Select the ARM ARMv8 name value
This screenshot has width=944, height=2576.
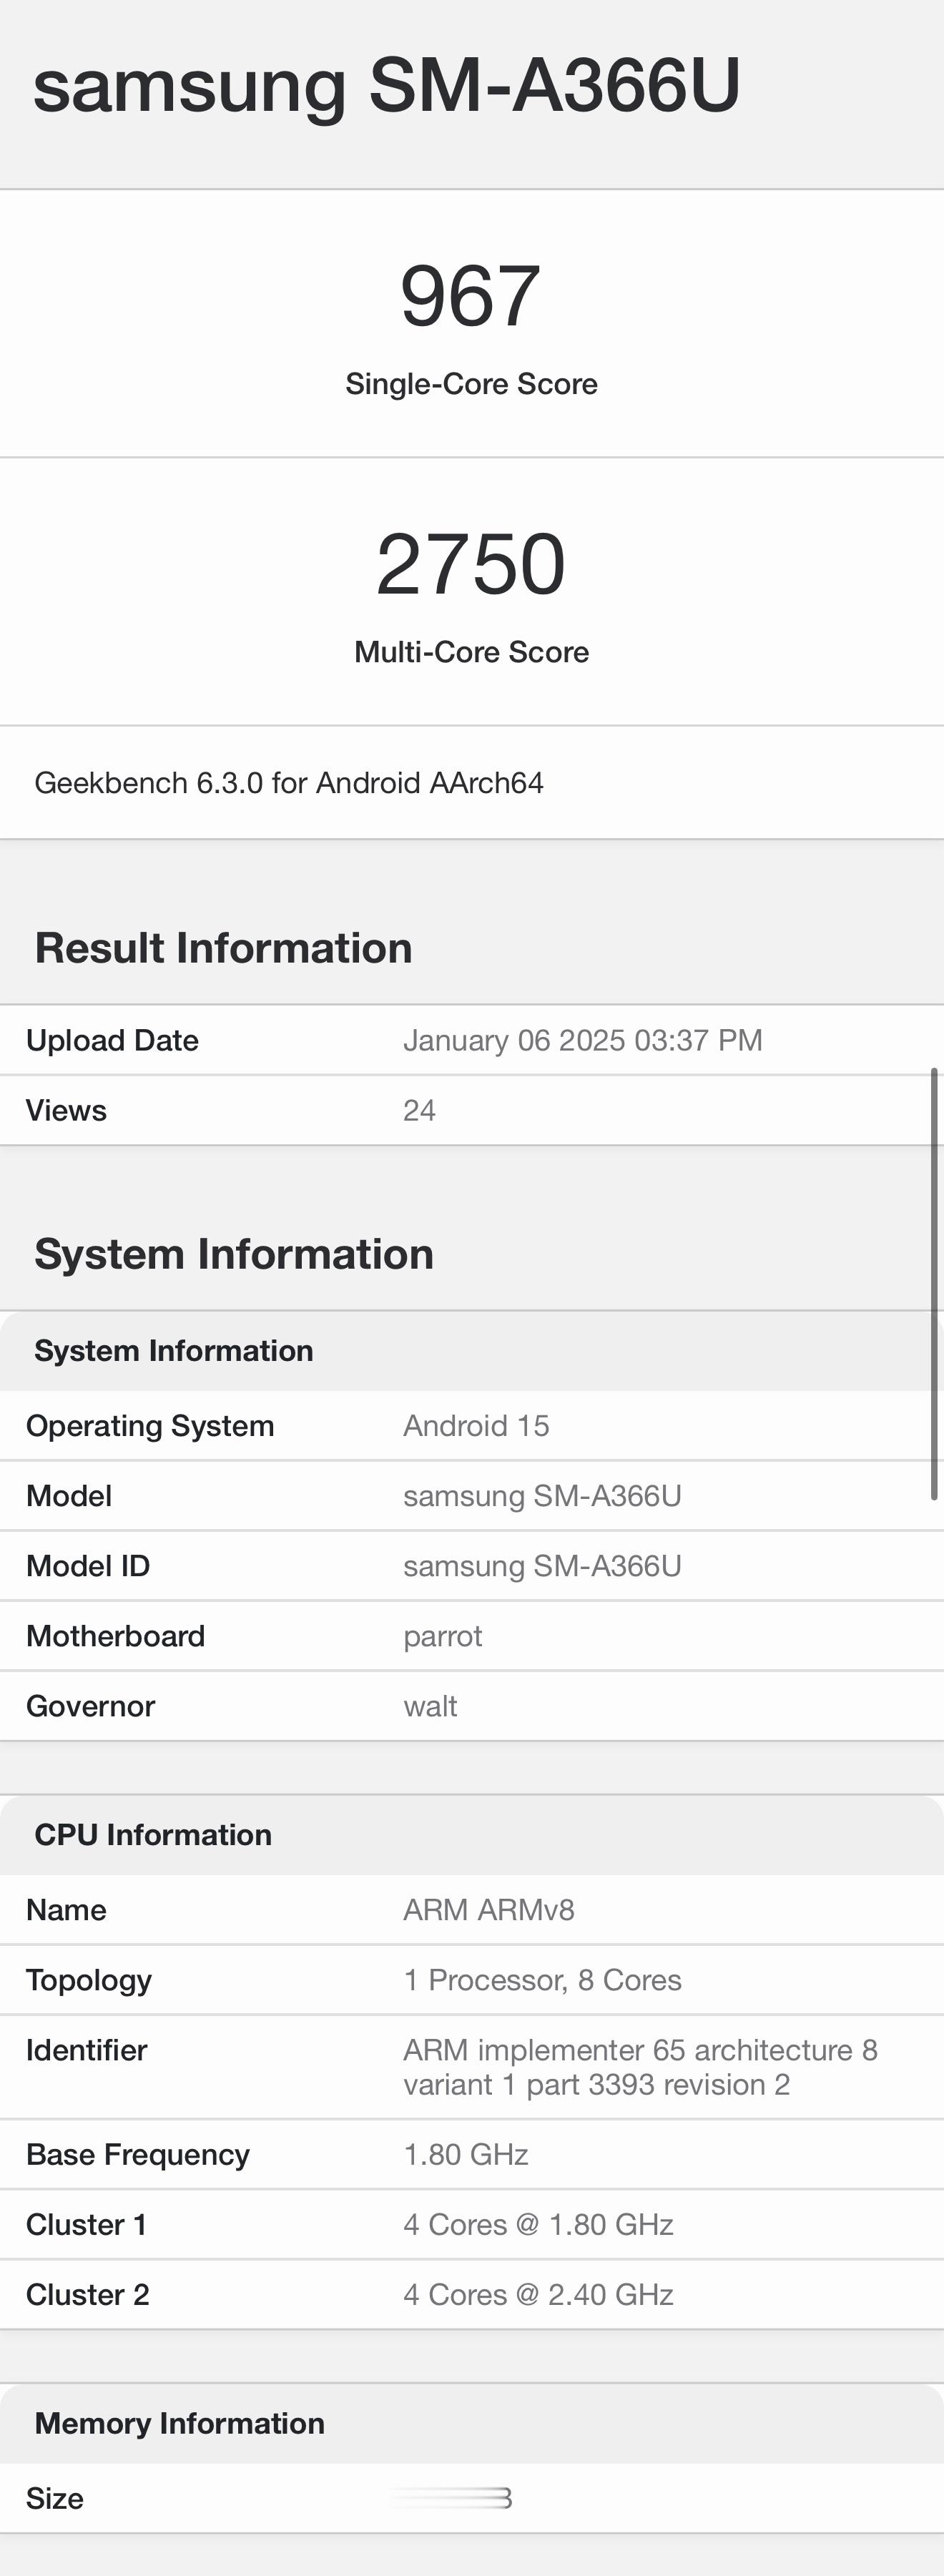[489, 1910]
